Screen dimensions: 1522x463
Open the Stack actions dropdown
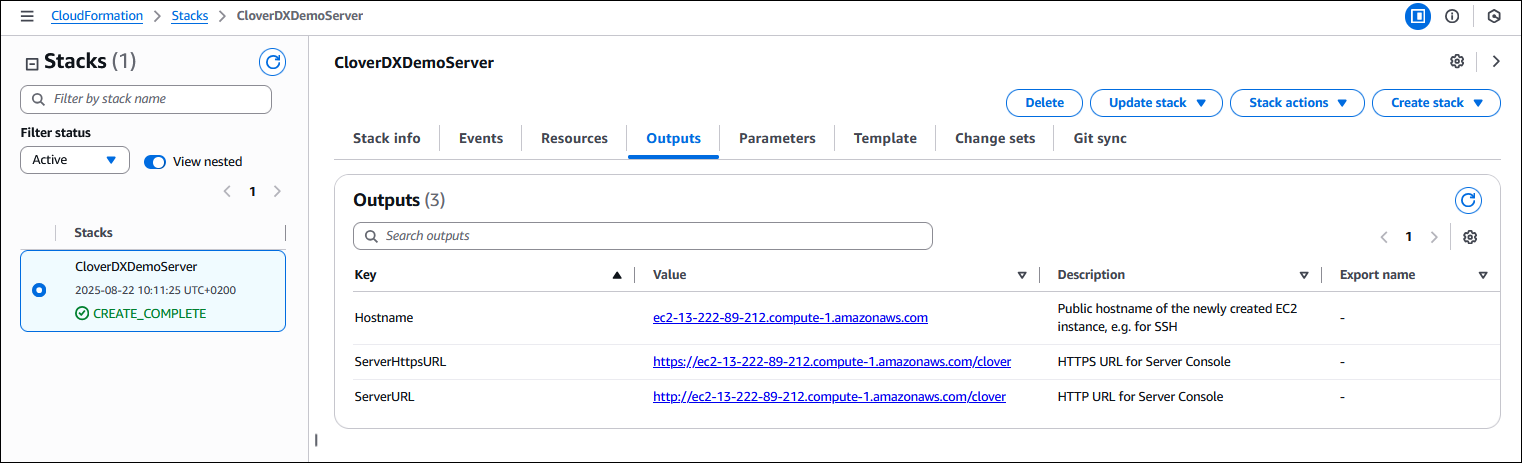click(x=1297, y=102)
